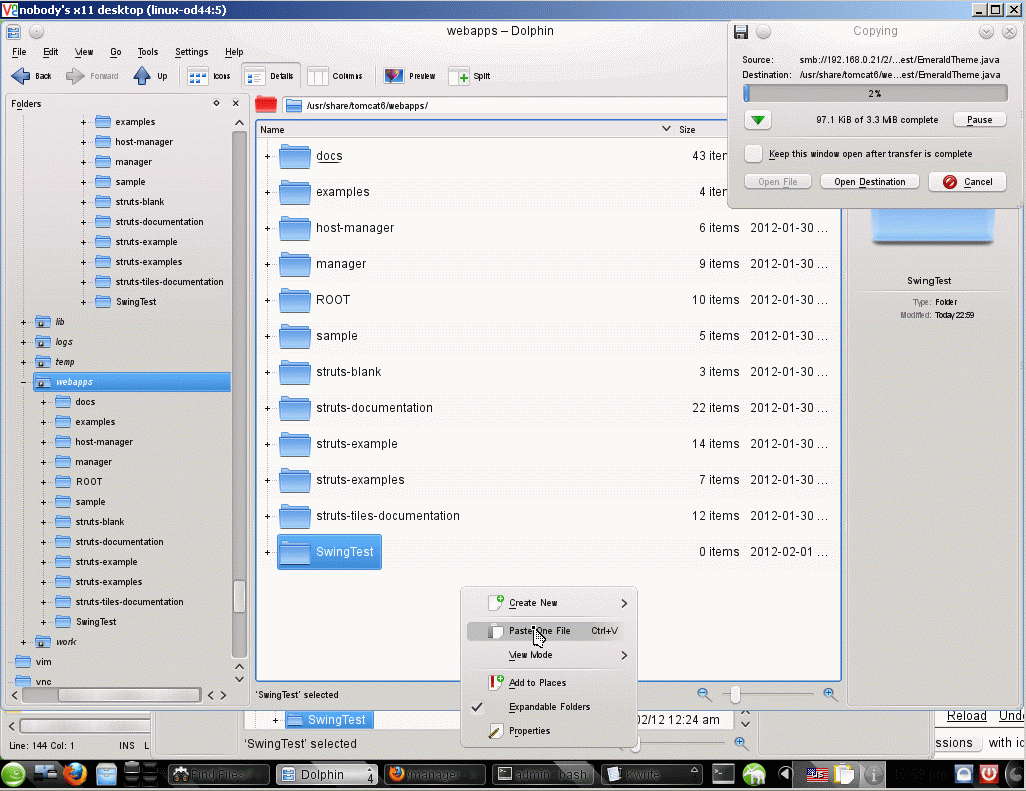1026x791 pixels.
Task: Expand the logs node in Folders tree
Action: (24, 342)
